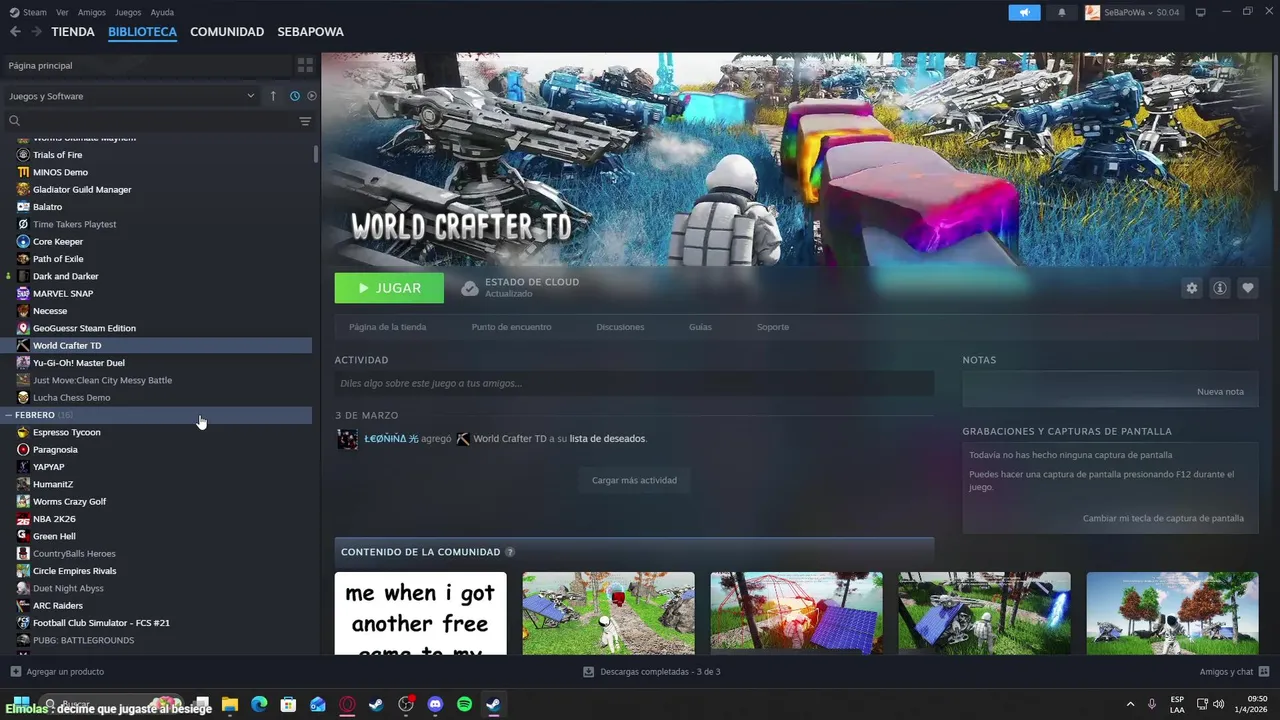Screen dimensions: 1280x720
Task: Open Spotify from the taskbar
Action: 464,704
